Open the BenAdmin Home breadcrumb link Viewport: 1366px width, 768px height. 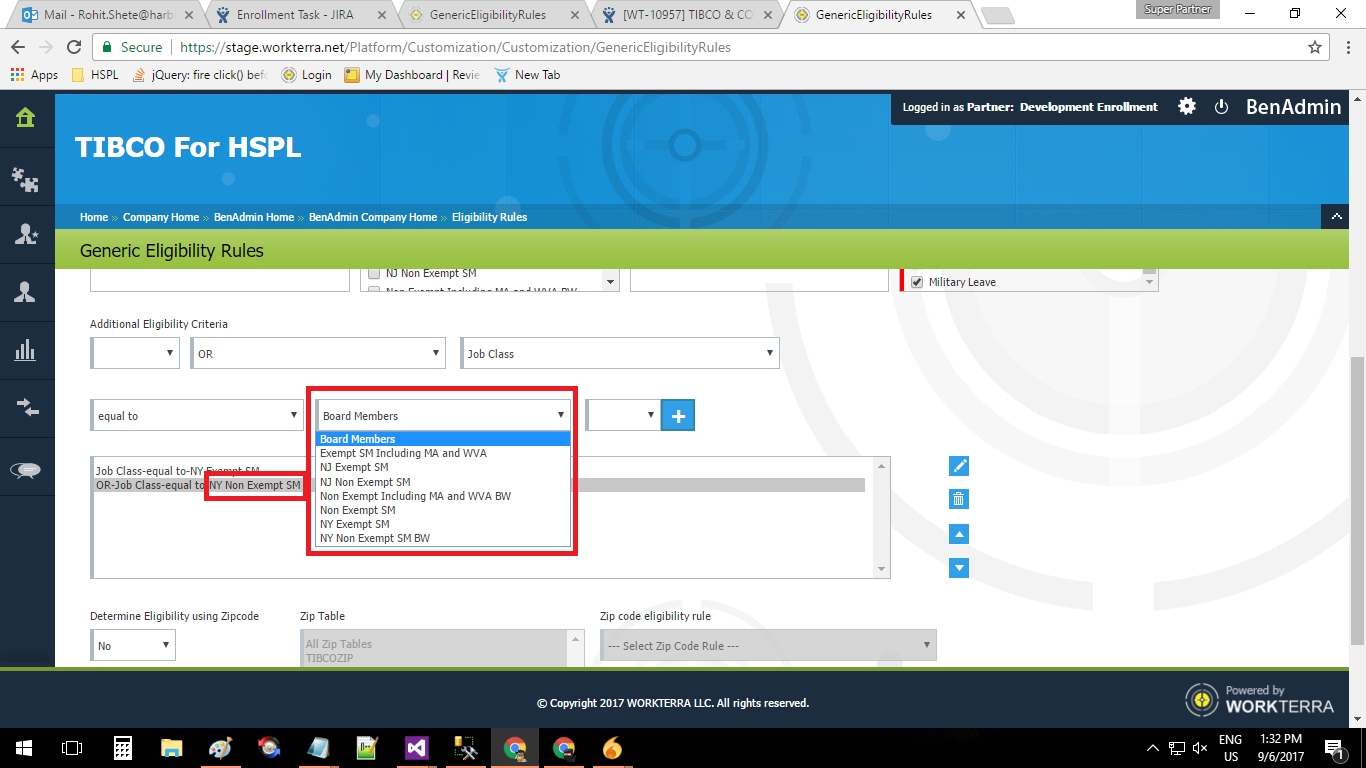(x=254, y=217)
